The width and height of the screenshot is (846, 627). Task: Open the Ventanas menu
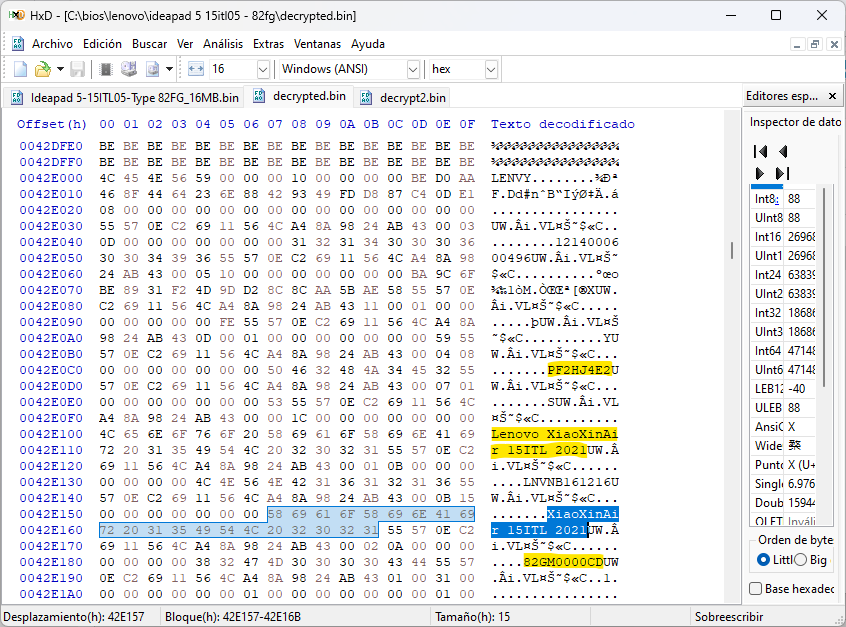pyautogui.click(x=317, y=44)
